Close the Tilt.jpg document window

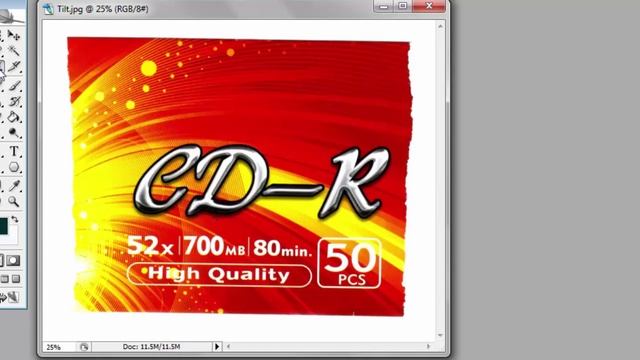tap(429, 6)
